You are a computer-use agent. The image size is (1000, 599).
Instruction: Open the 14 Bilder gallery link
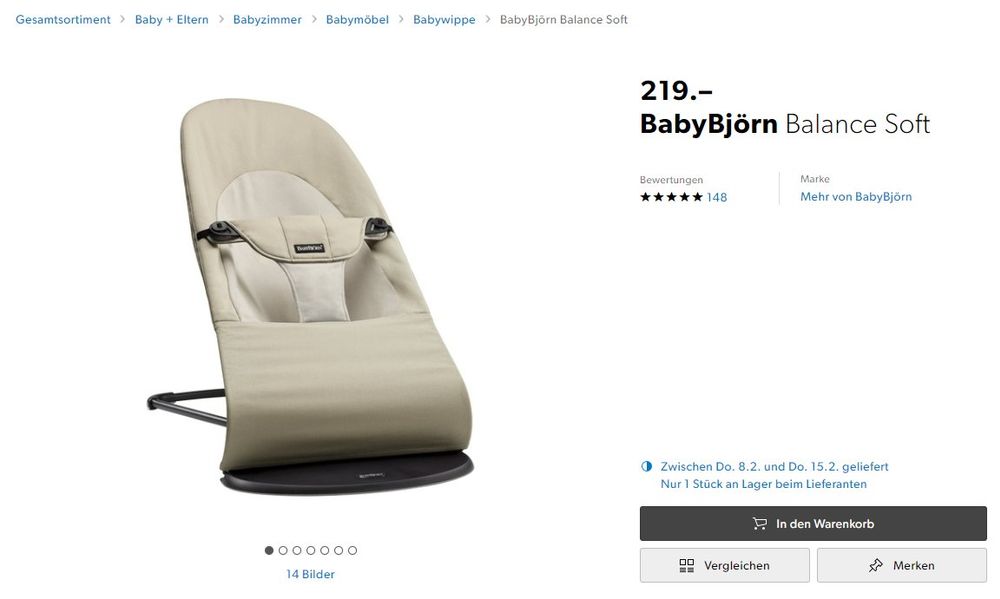[x=311, y=574]
